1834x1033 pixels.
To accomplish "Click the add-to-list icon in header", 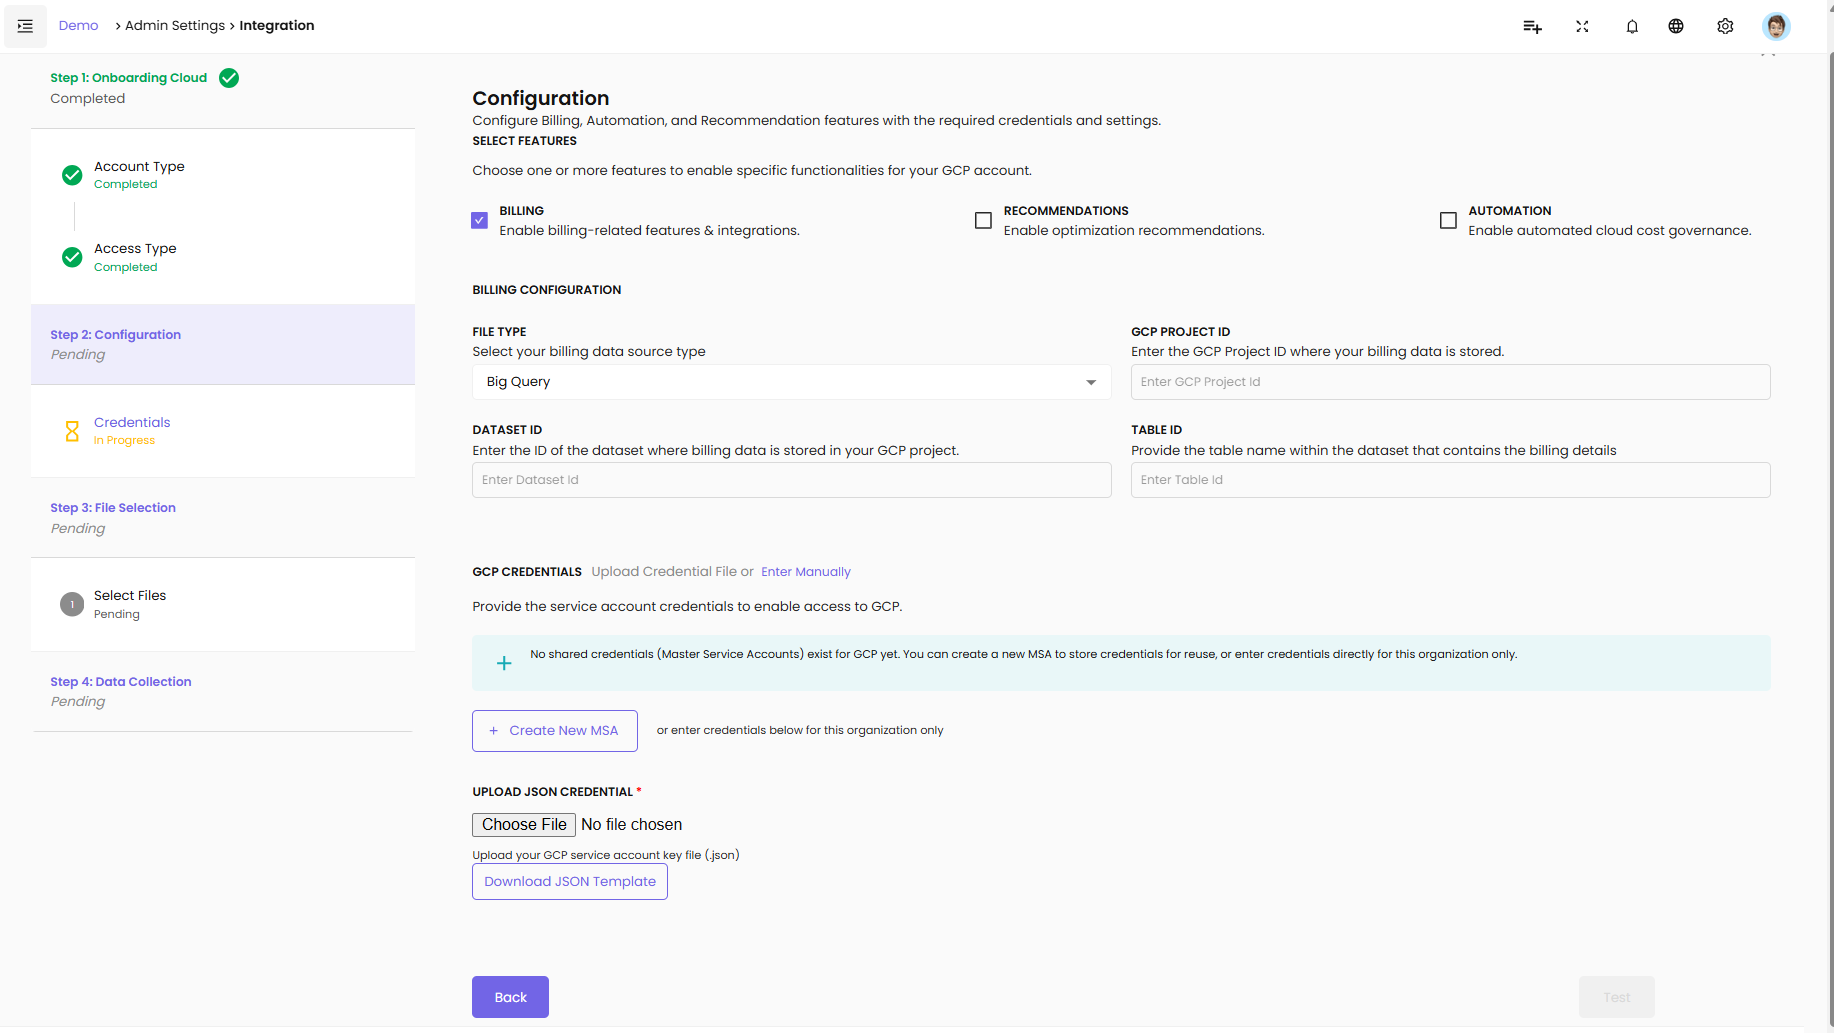I will click(x=1532, y=27).
